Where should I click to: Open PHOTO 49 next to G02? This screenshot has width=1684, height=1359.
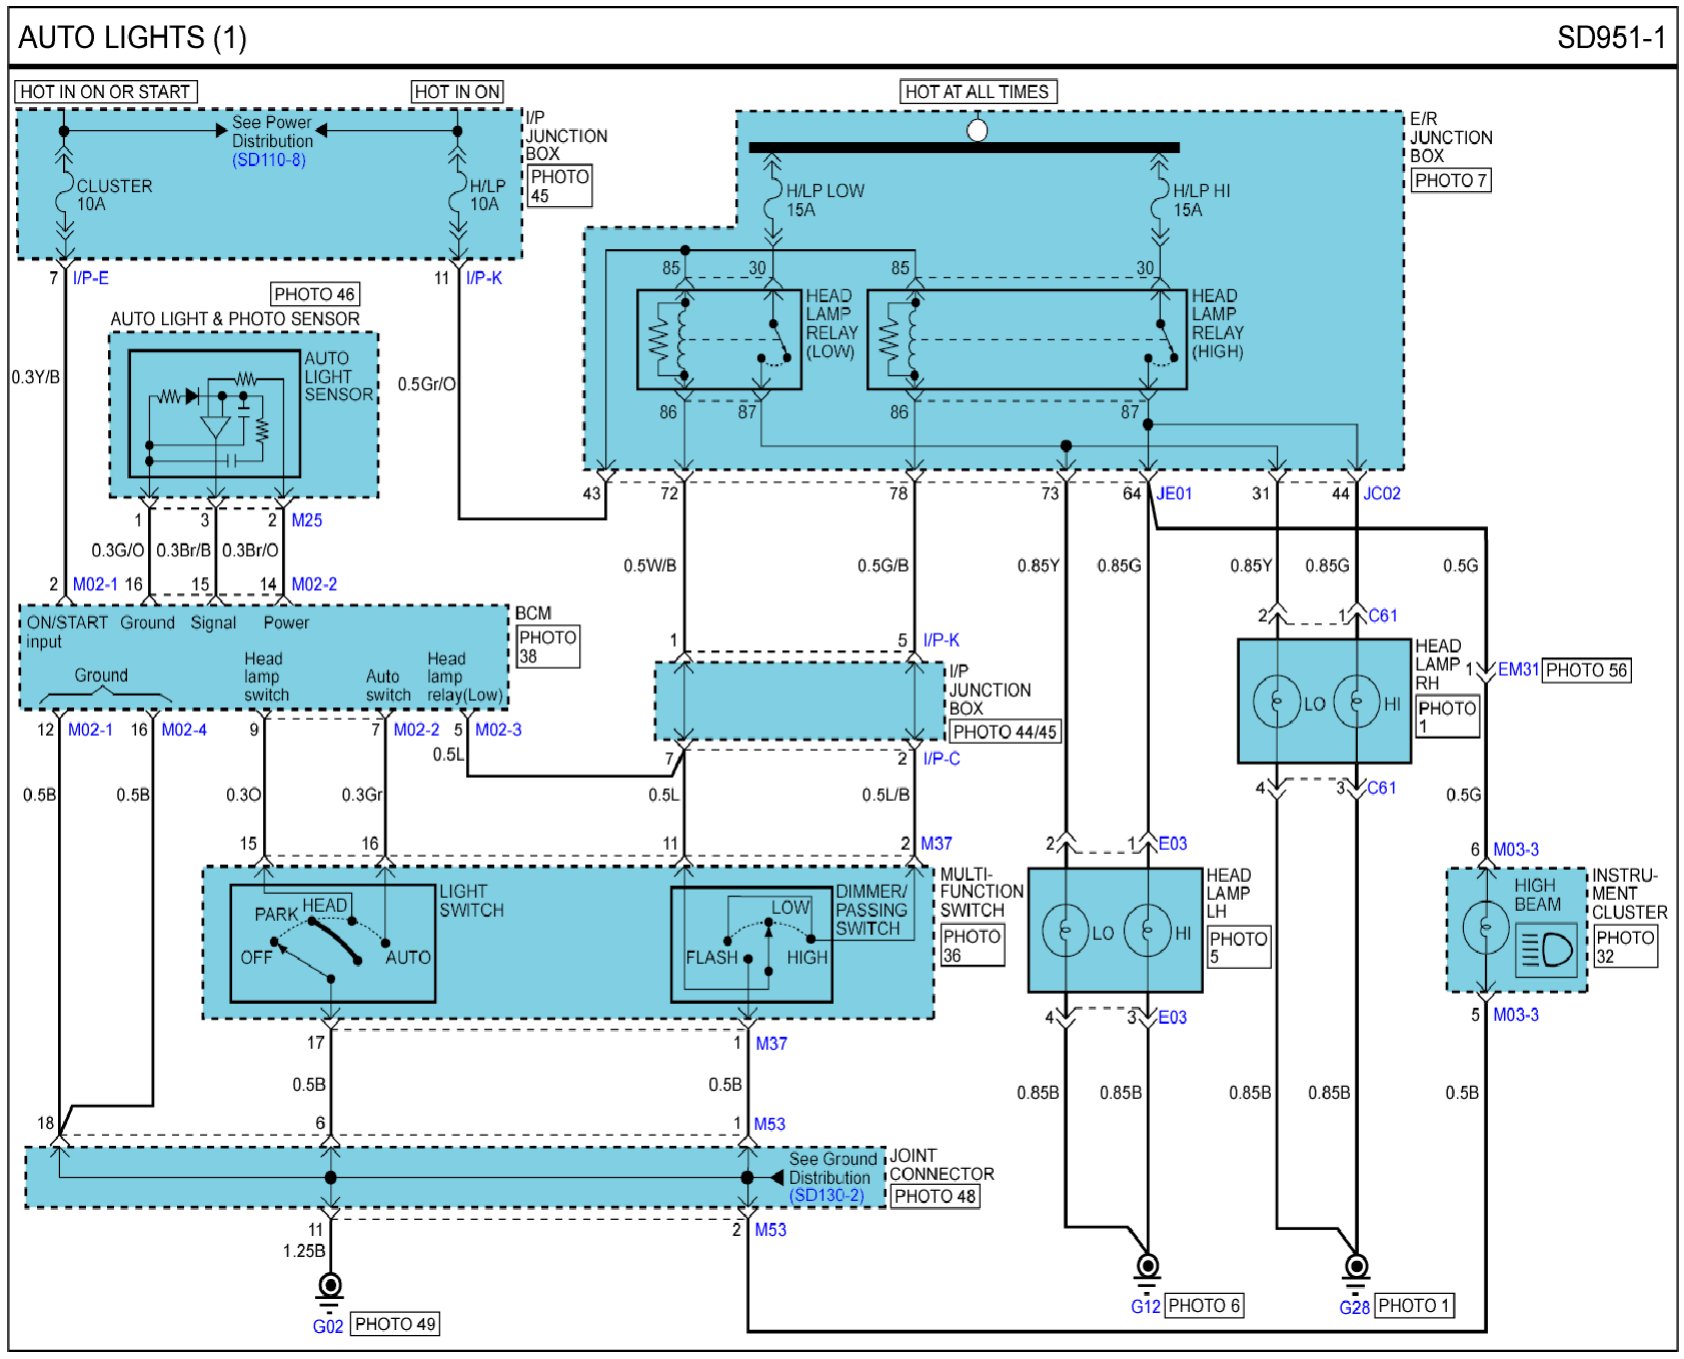(396, 1324)
